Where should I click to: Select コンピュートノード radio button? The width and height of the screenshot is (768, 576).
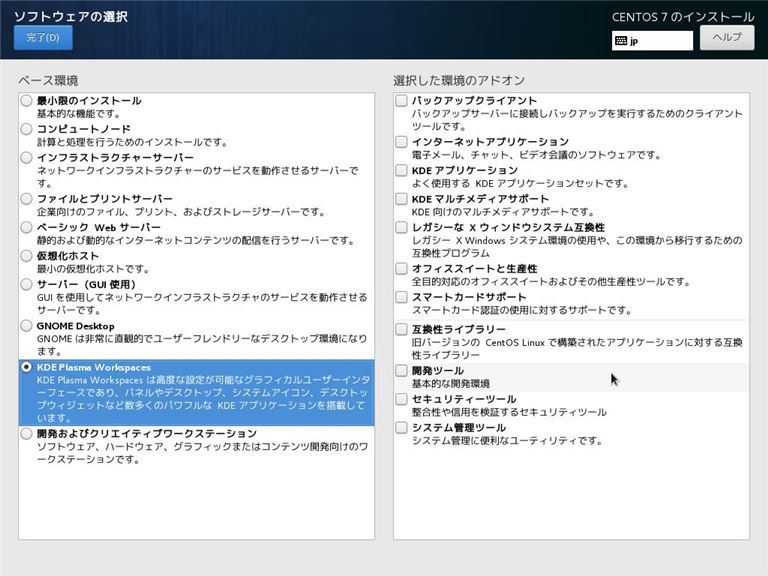point(26,129)
